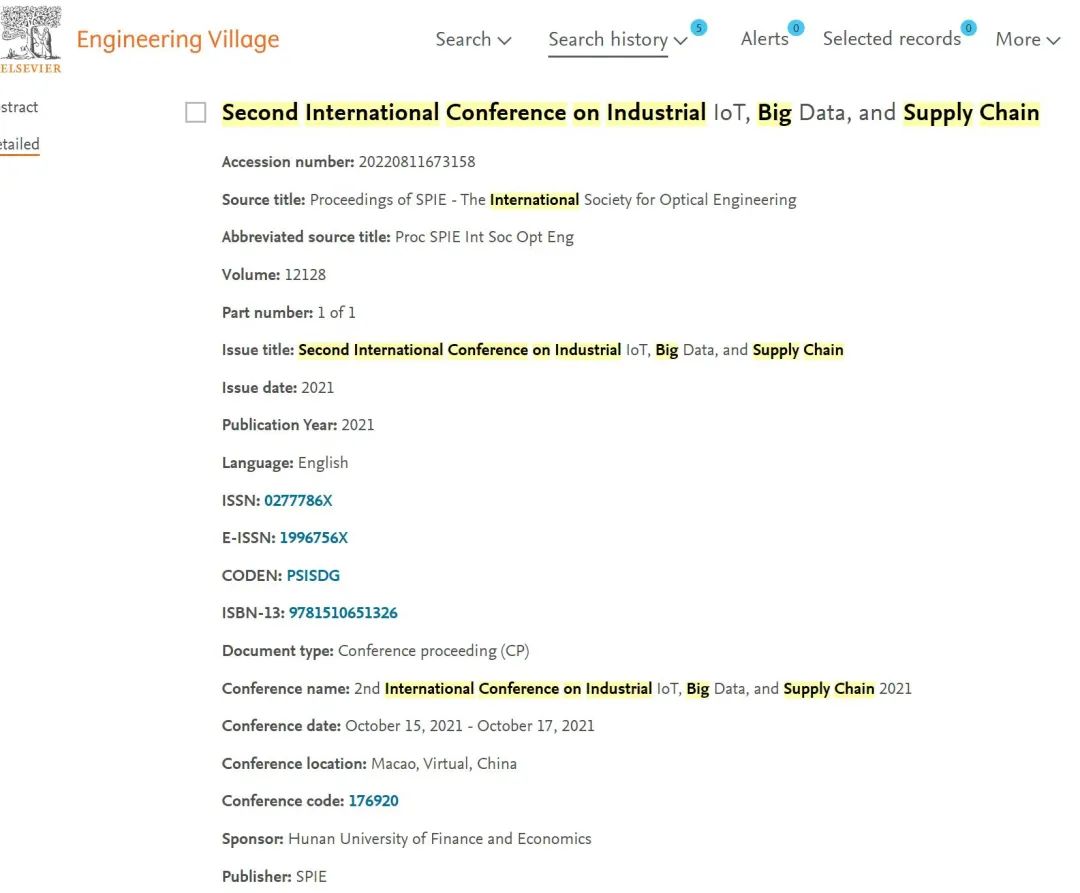Viewport: 1080px width, 893px height.
Task: Select the record checkbox beside the title
Action: 196,112
